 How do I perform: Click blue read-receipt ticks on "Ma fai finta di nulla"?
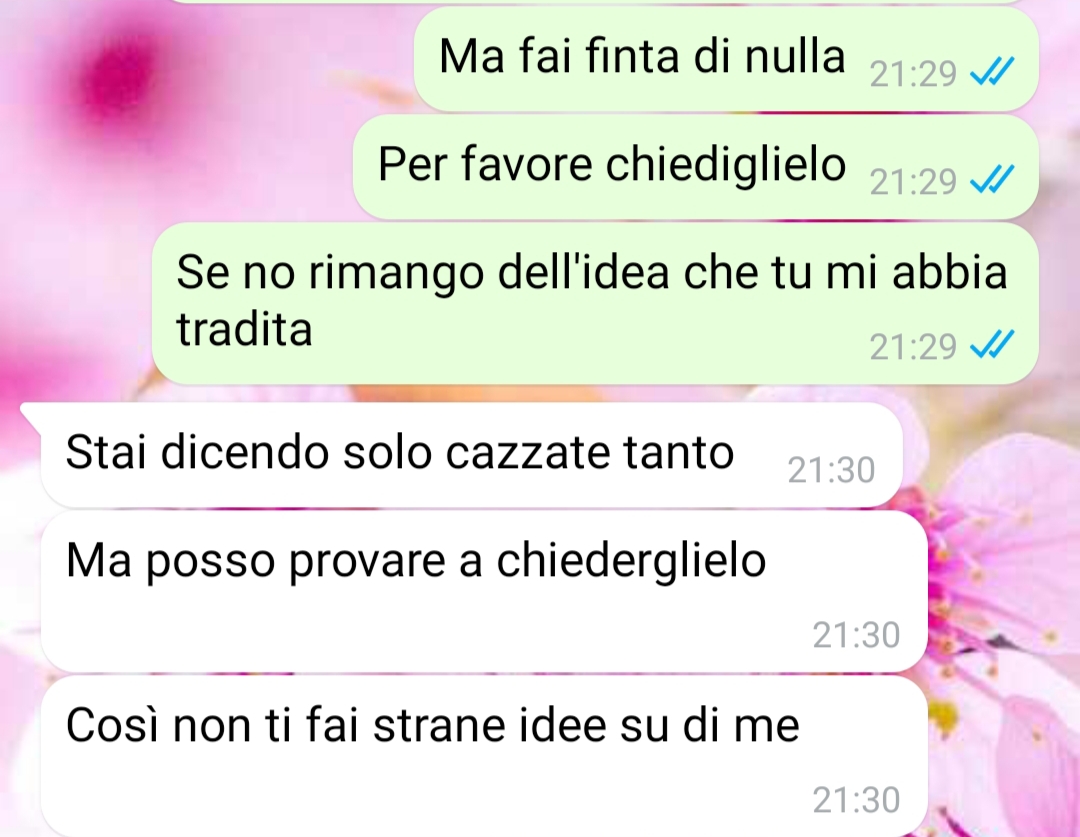(992, 71)
